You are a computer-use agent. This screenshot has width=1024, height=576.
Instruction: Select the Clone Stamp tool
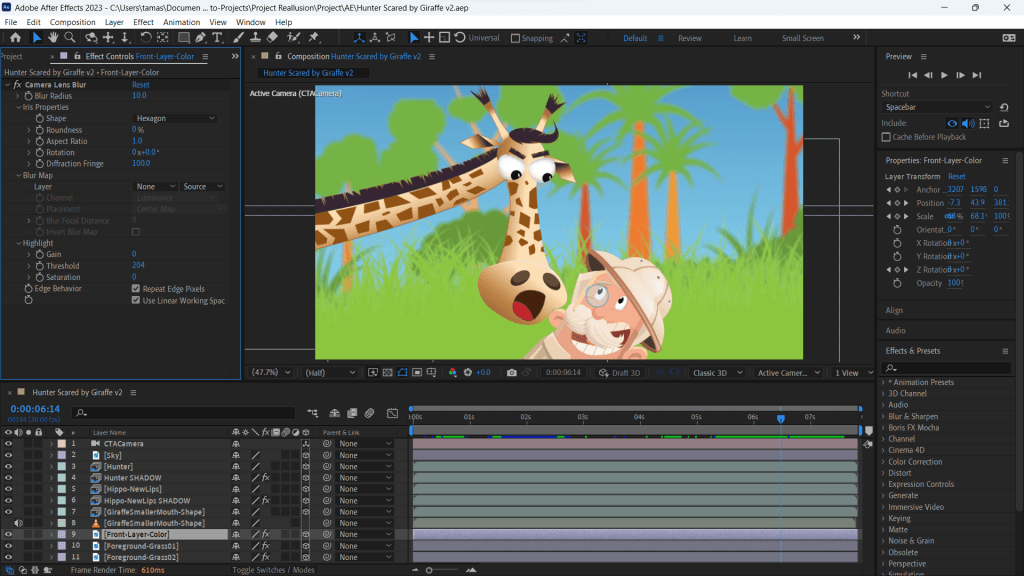(255, 38)
